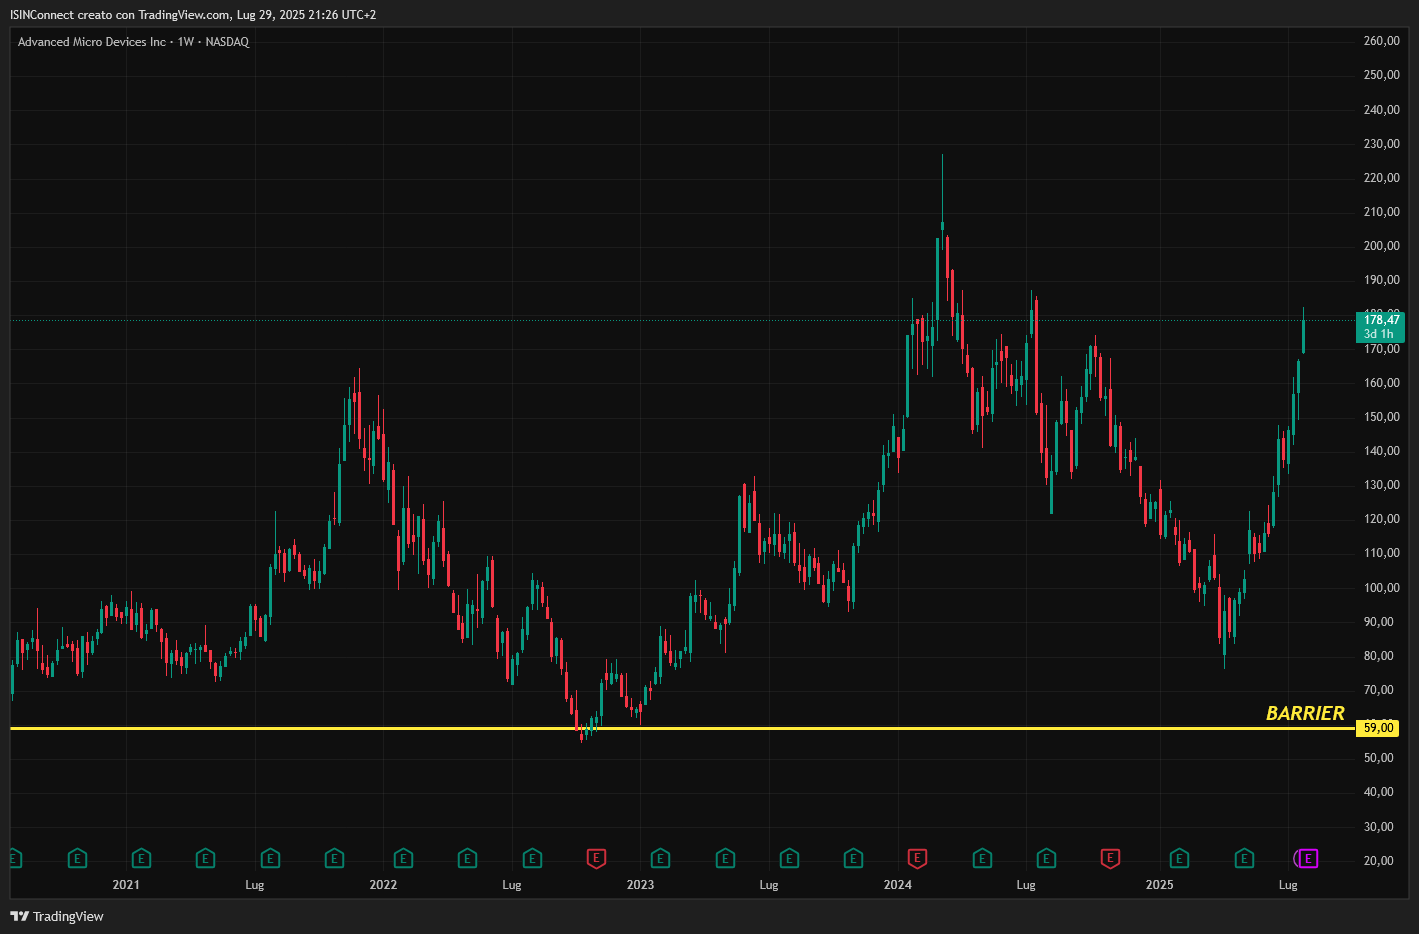Screen dimensions: 1419x934
Task: Open green earnings marker just after 2021 label
Action: point(141,858)
